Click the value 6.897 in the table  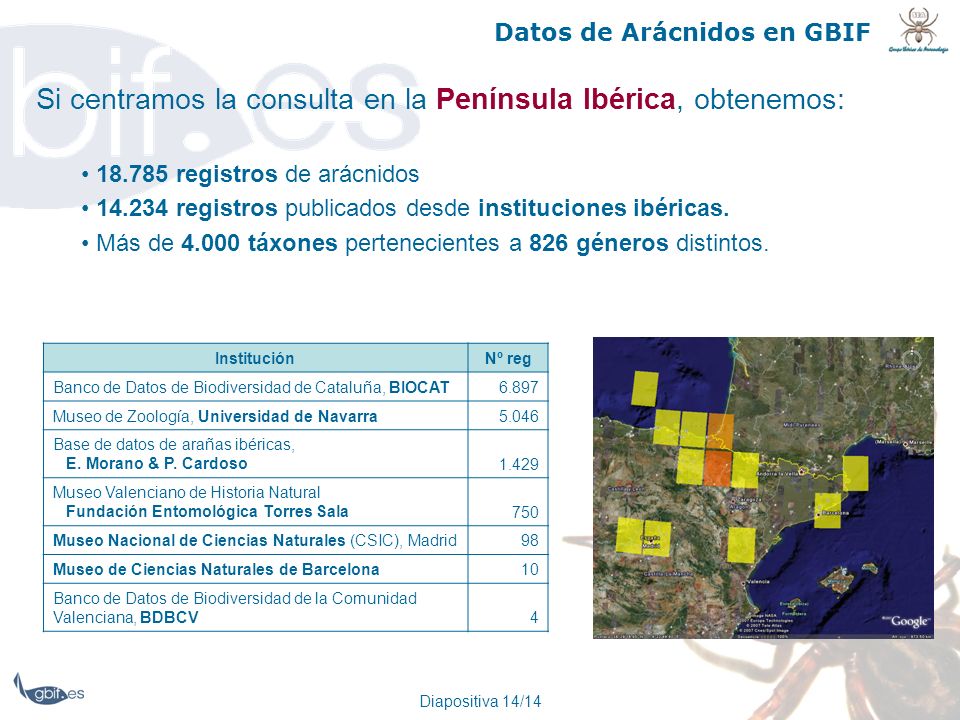point(518,387)
